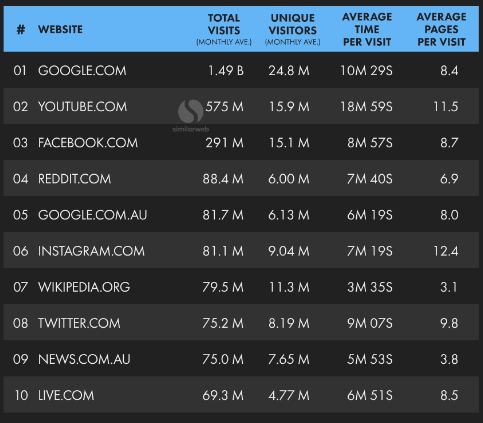This screenshot has height=423, width=483.
Task: Open GOOGLE.COM.AU in the list
Action: point(92,215)
